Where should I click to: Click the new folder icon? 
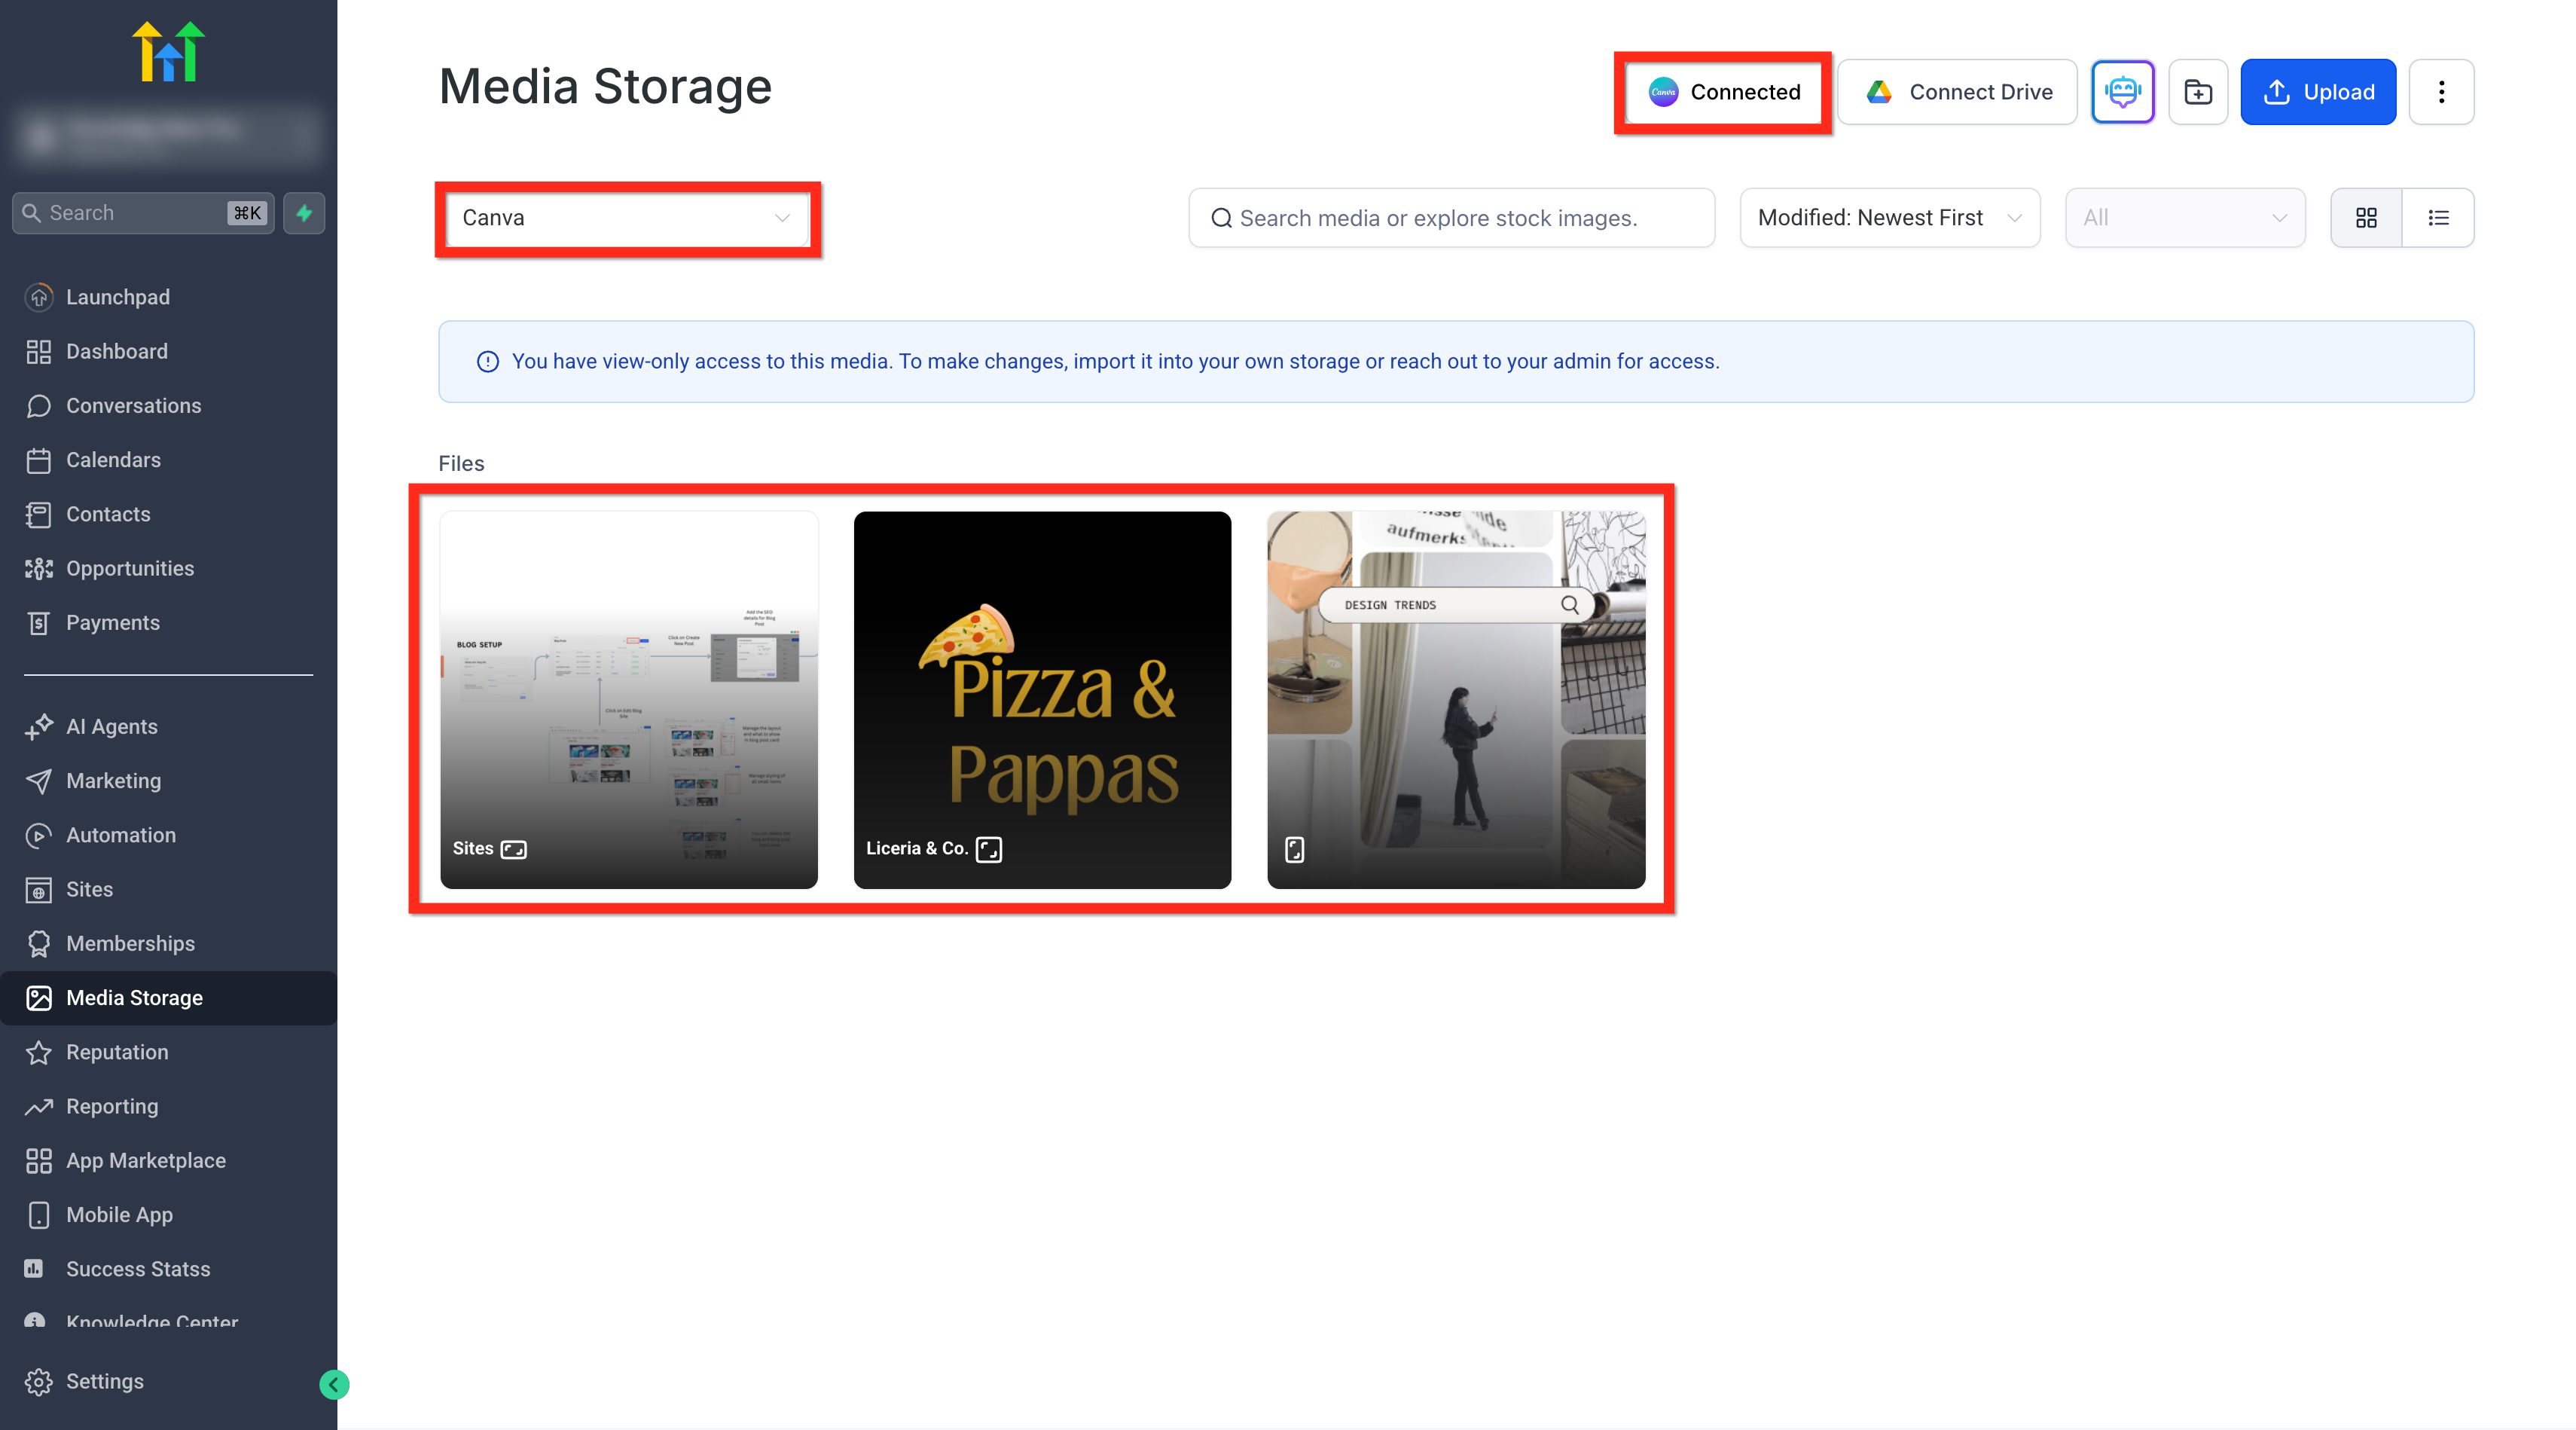(x=2197, y=92)
